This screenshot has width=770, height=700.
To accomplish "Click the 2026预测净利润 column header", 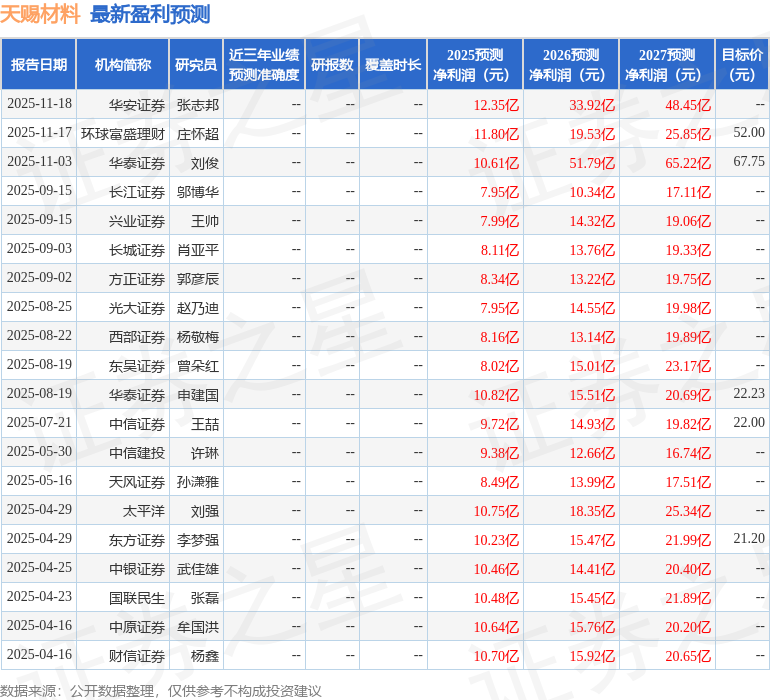I will [570, 64].
